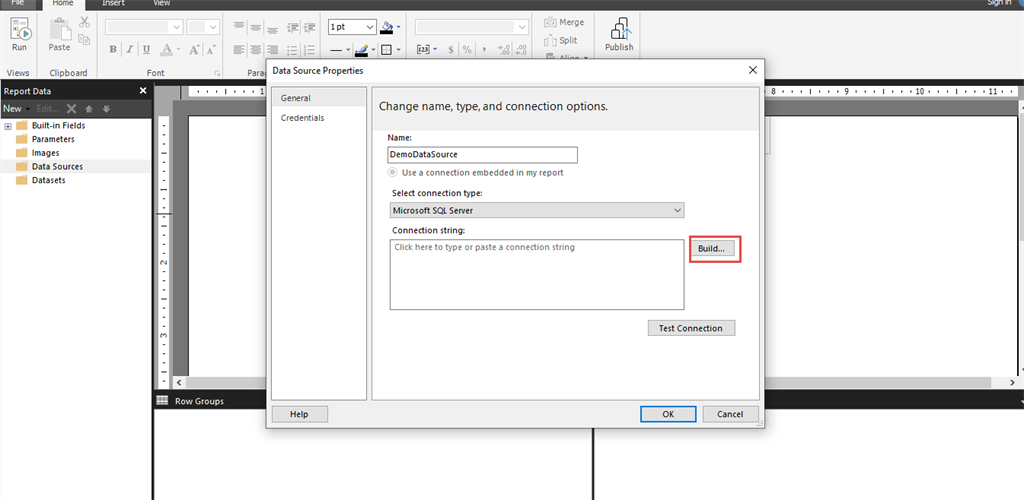Click the data source Name input field
Viewport: 1024px width, 500px height.
tap(483, 155)
